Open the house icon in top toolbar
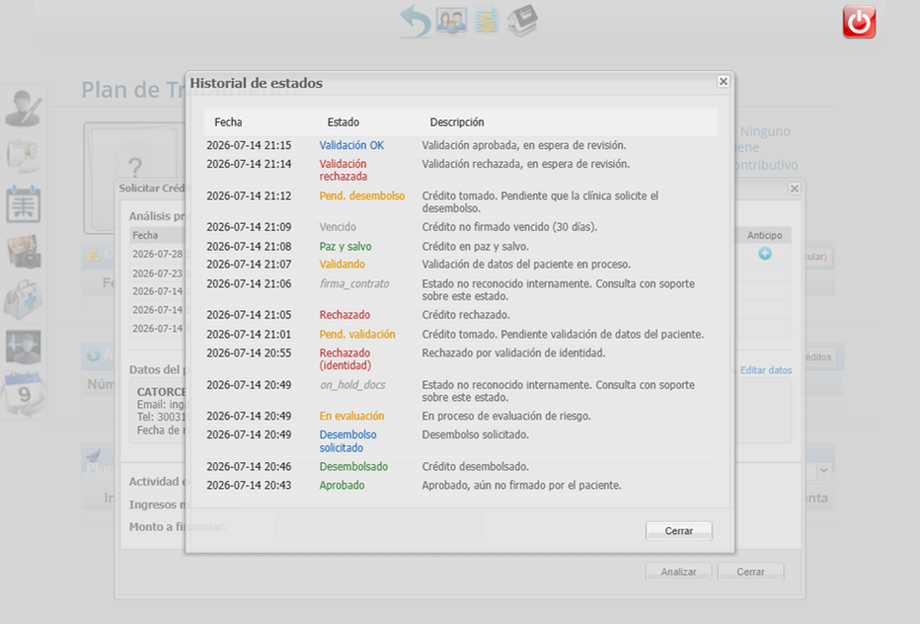Viewport: 920px width, 624px height. click(x=522, y=20)
